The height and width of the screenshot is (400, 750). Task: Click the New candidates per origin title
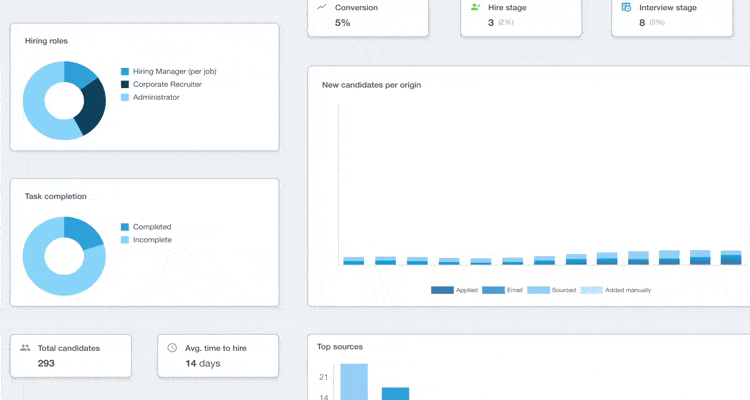click(x=372, y=85)
